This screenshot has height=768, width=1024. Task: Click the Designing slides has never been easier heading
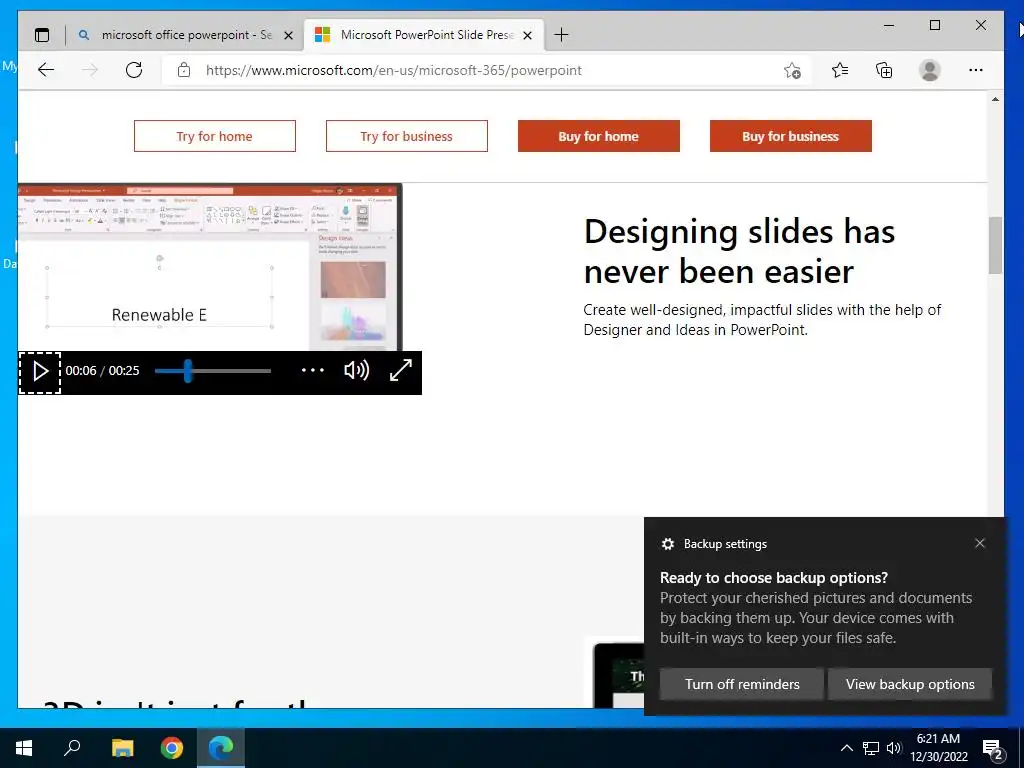pyautogui.click(x=739, y=251)
